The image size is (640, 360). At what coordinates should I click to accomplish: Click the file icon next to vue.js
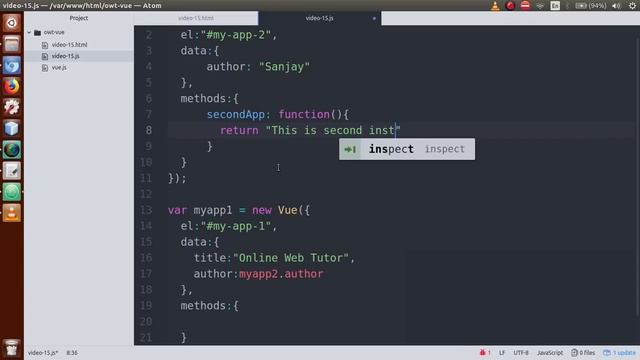[x=45, y=68]
